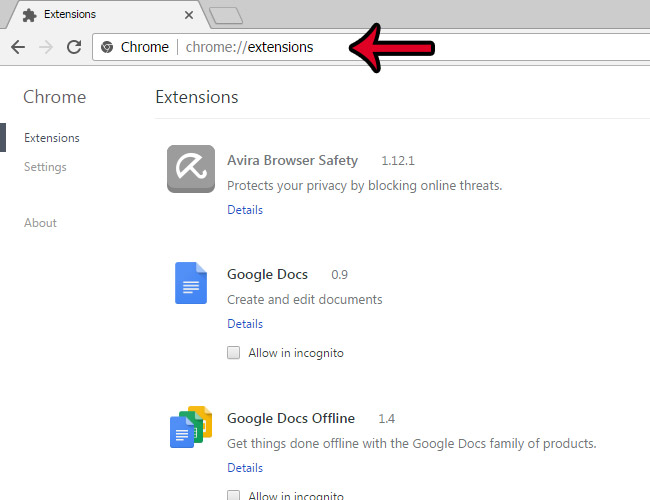Enable Allow in incognito for Google Docs
This screenshot has height=500, width=650.
tap(233, 352)
